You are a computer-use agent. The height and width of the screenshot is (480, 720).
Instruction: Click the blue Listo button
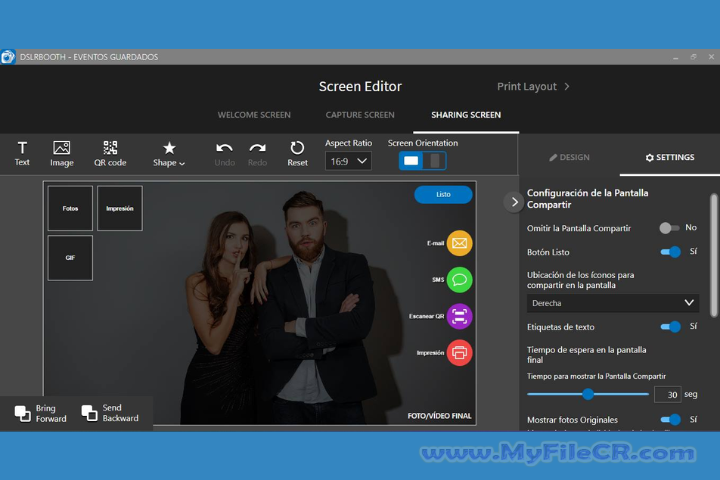[443, 194]
